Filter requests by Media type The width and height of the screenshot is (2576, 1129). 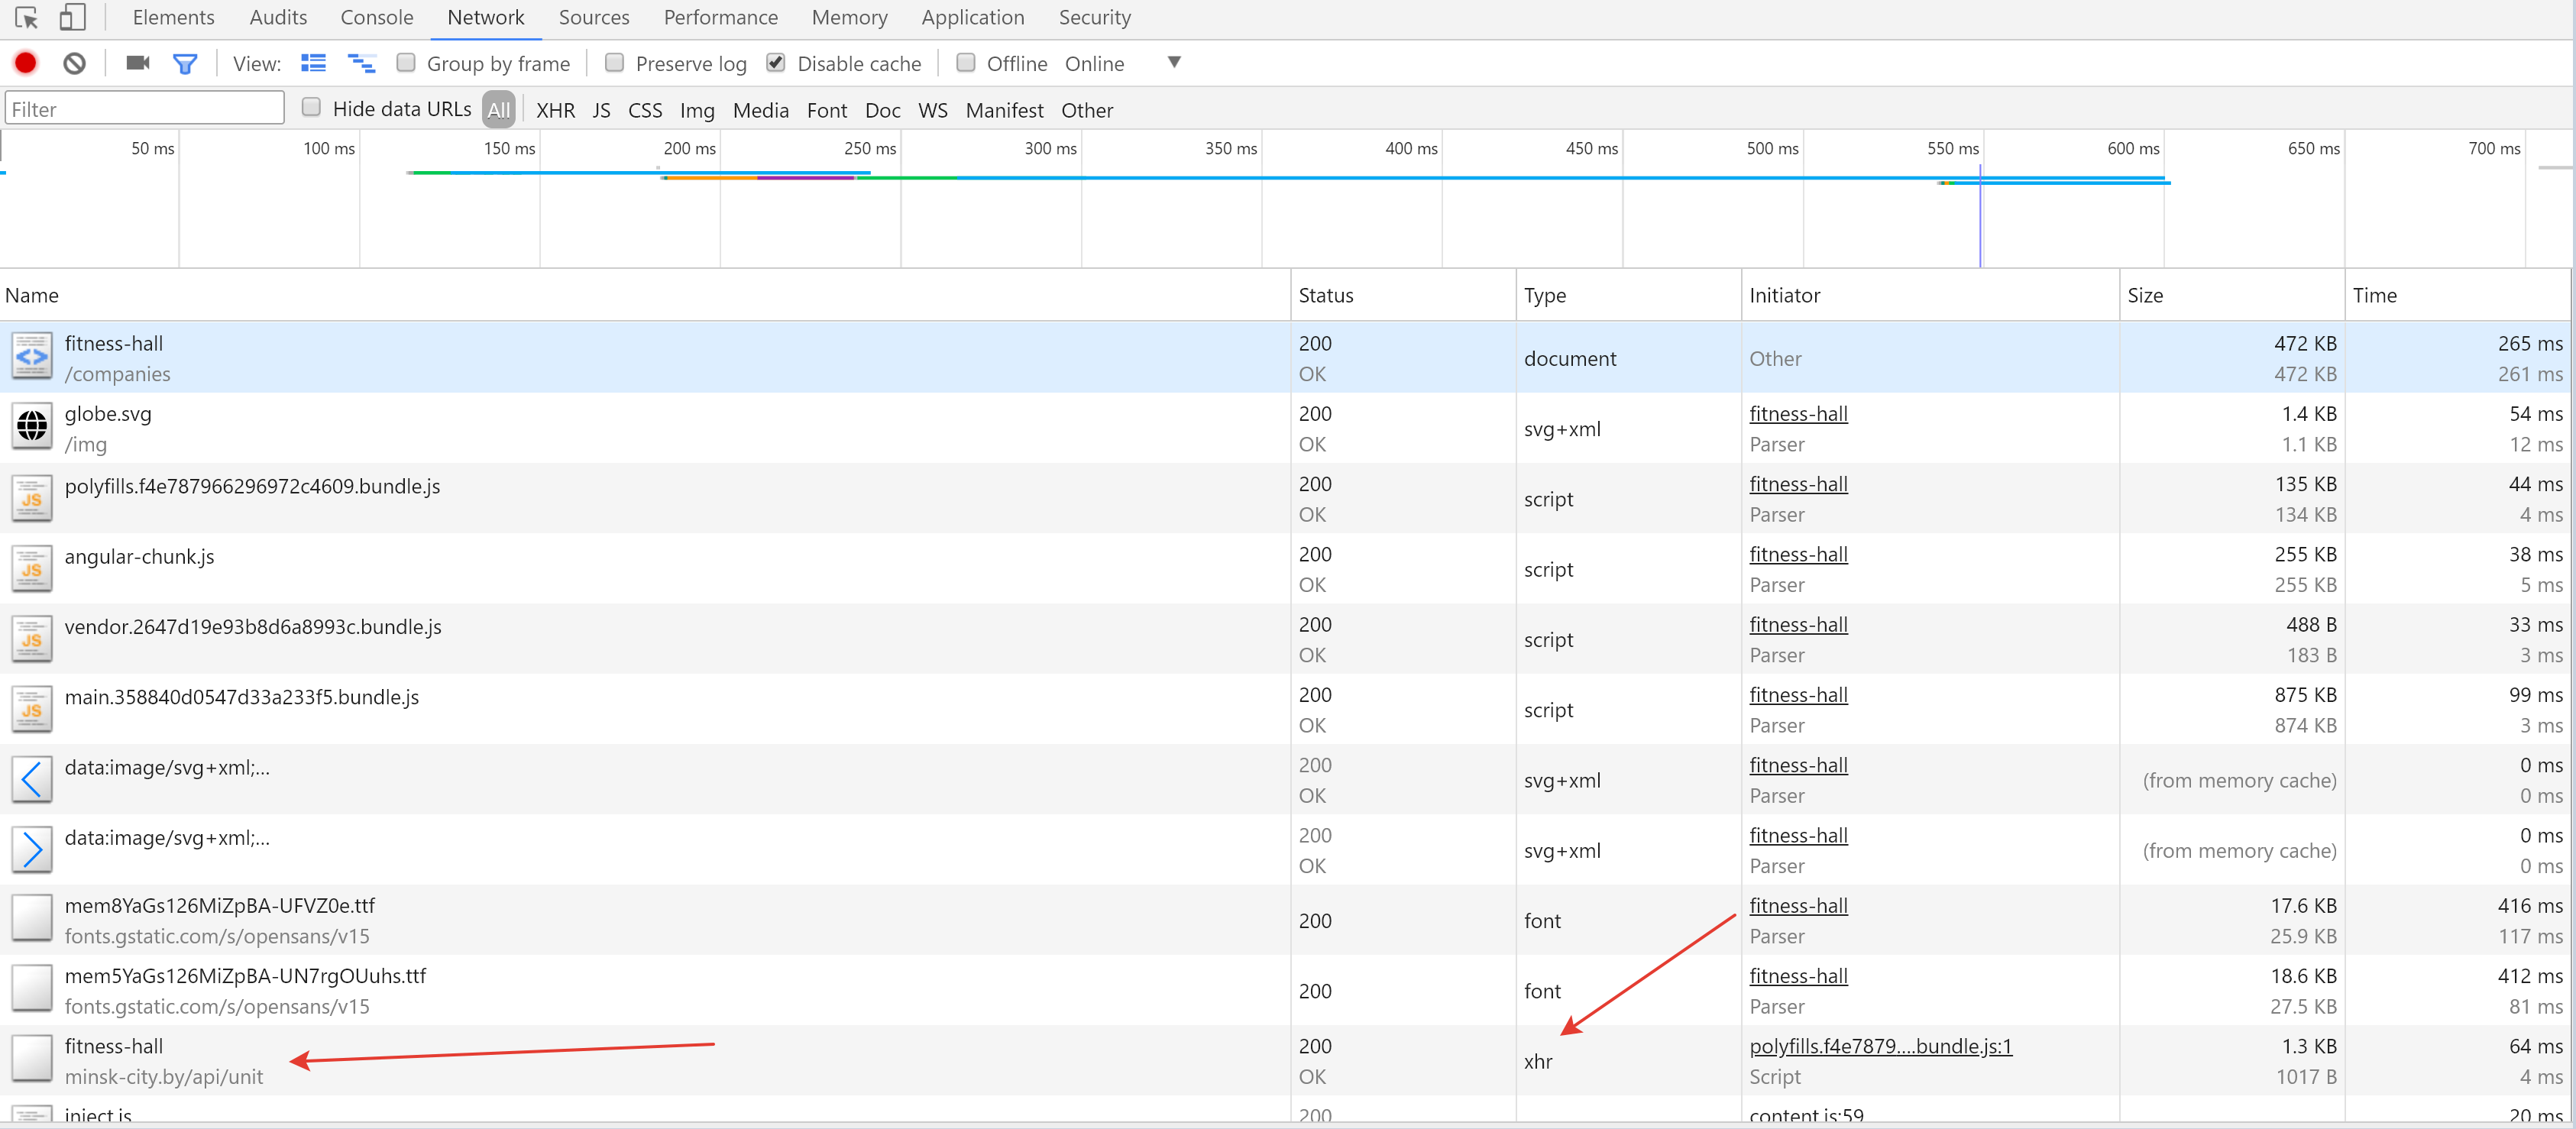[x=760, y=110]
